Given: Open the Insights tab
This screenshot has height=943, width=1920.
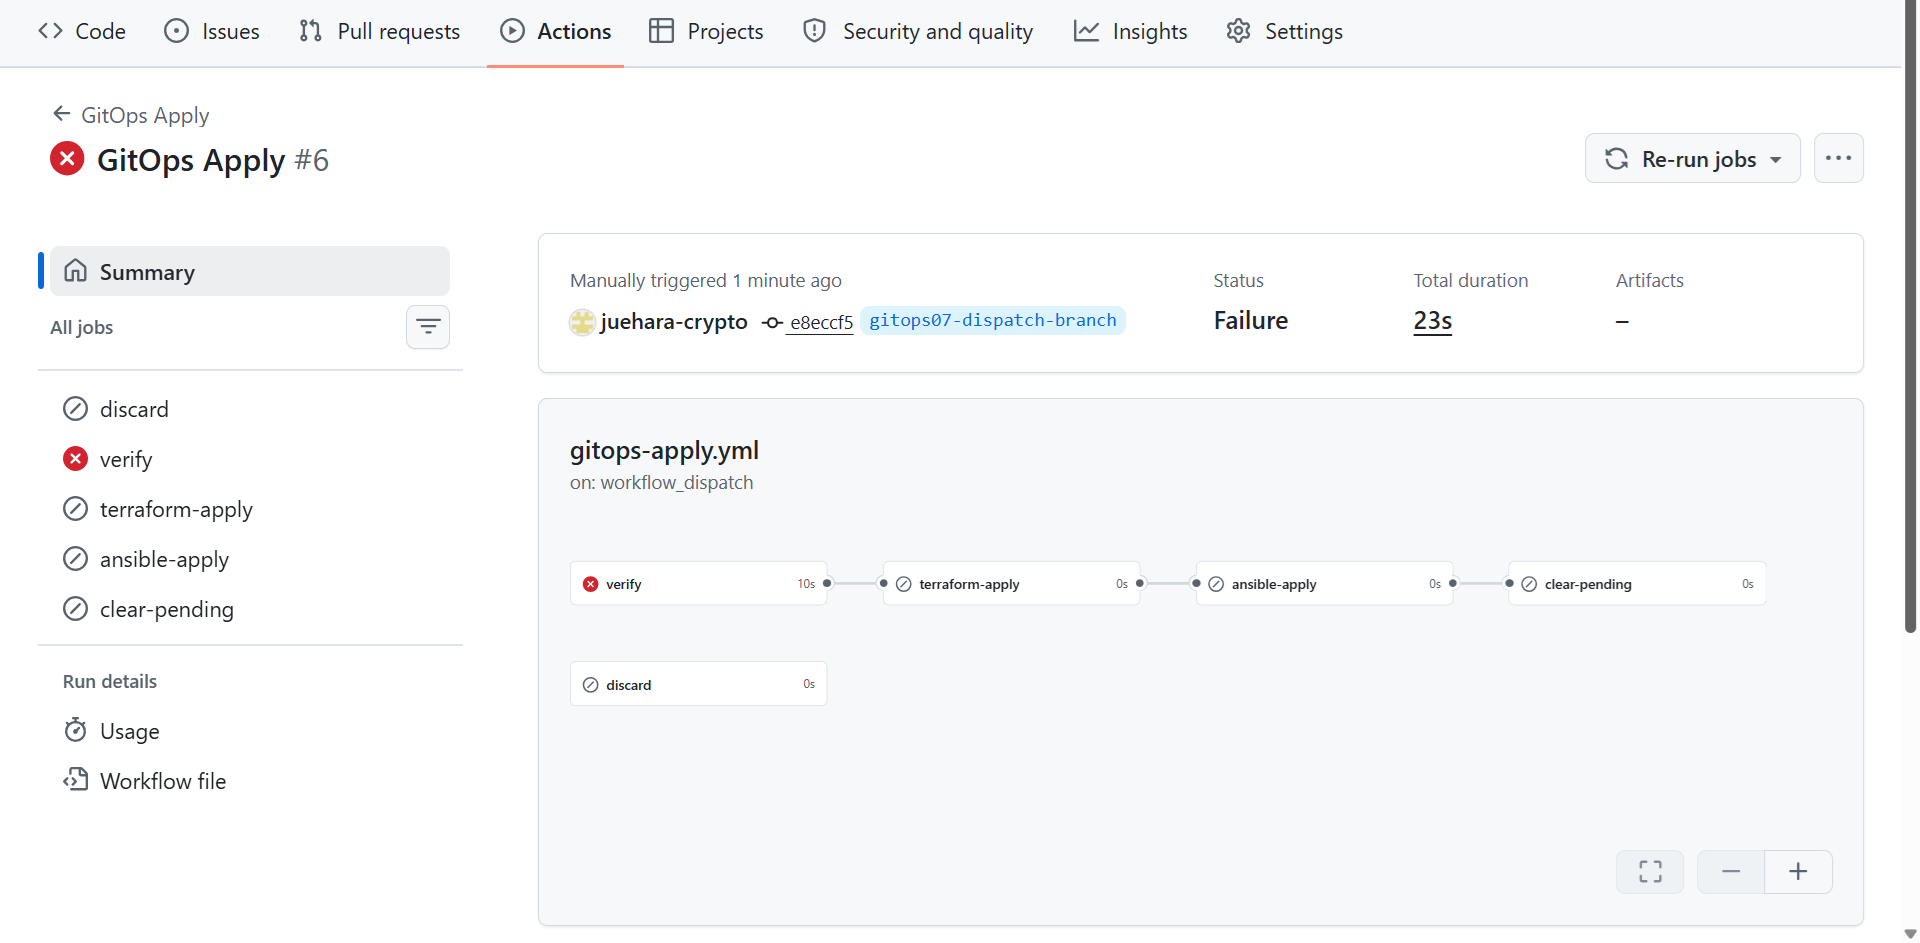Looking at the screenshot, I should pos(1131,31).
